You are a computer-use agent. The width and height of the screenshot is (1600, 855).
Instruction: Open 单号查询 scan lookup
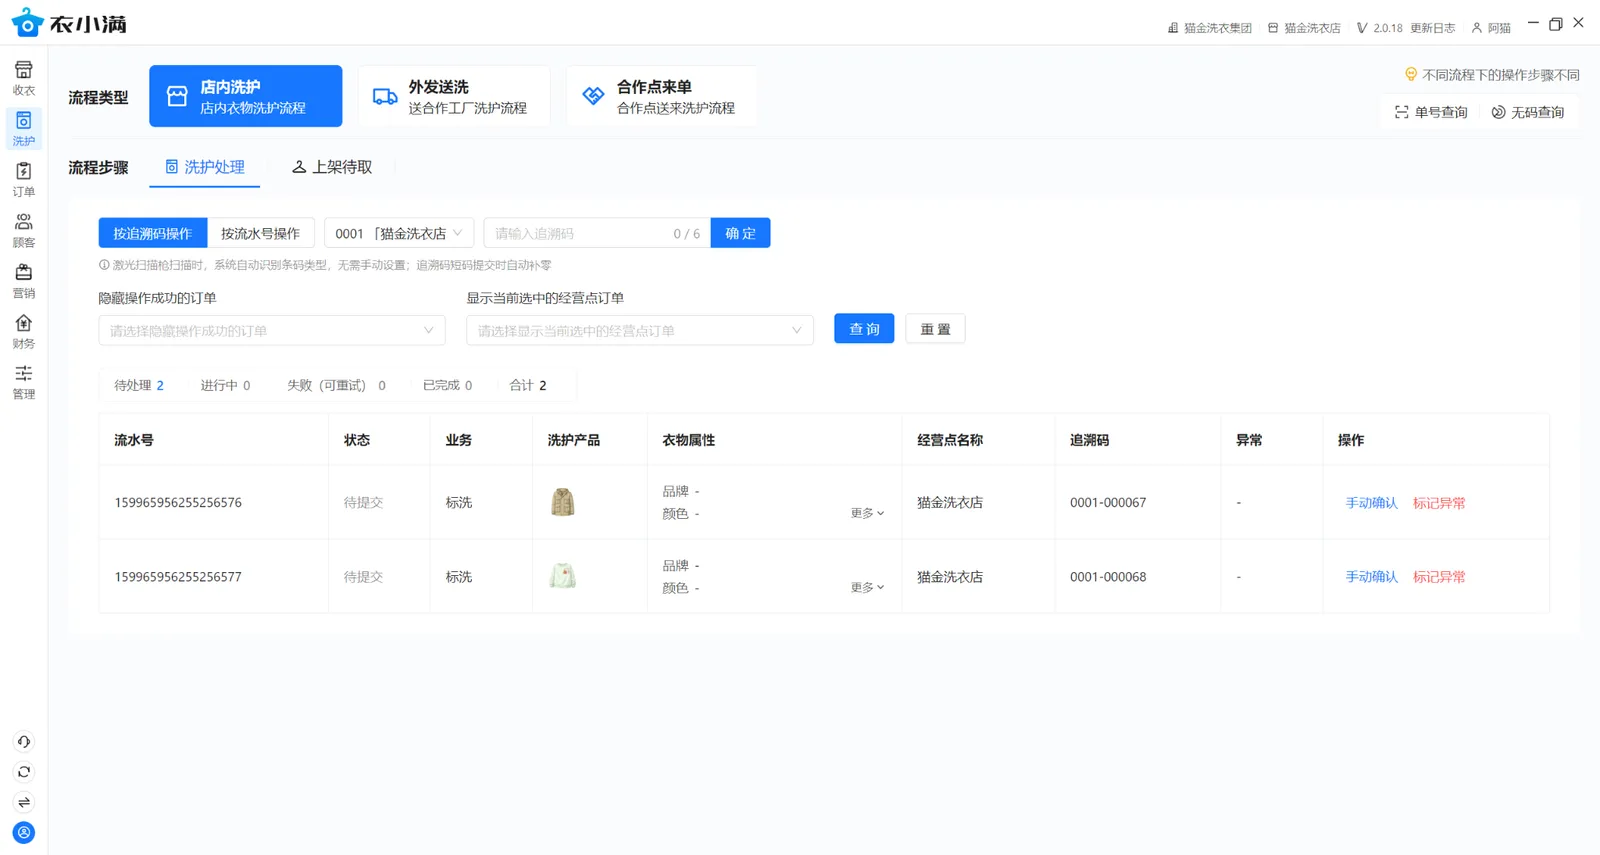tap(1431, 112)
